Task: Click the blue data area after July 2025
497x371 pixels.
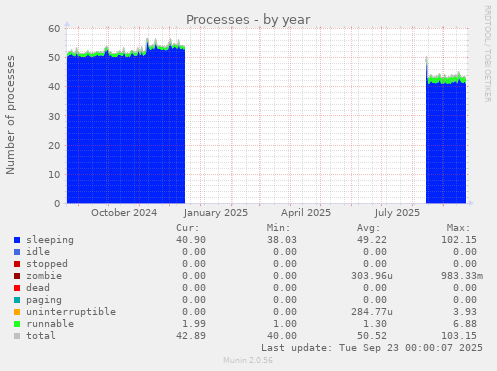Action: pyautogui.click(x=446, y=143)
